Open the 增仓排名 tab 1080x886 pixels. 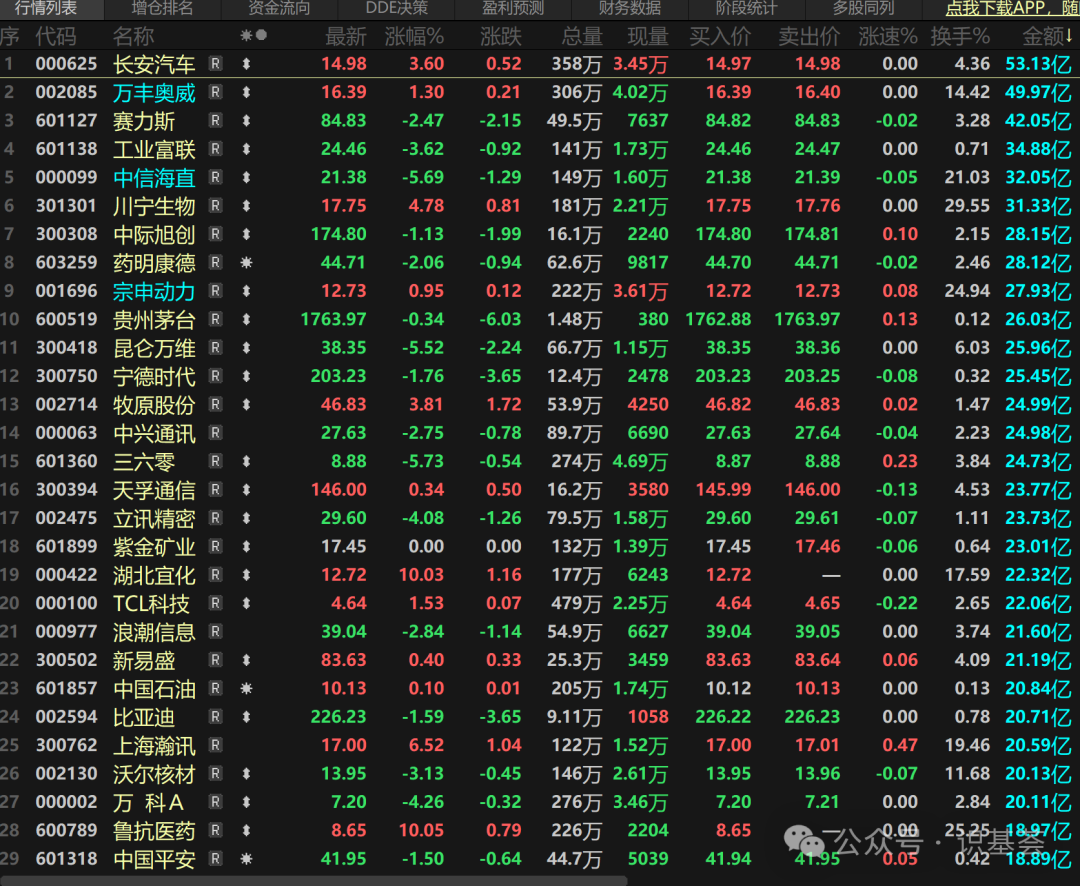coord(162,8)
